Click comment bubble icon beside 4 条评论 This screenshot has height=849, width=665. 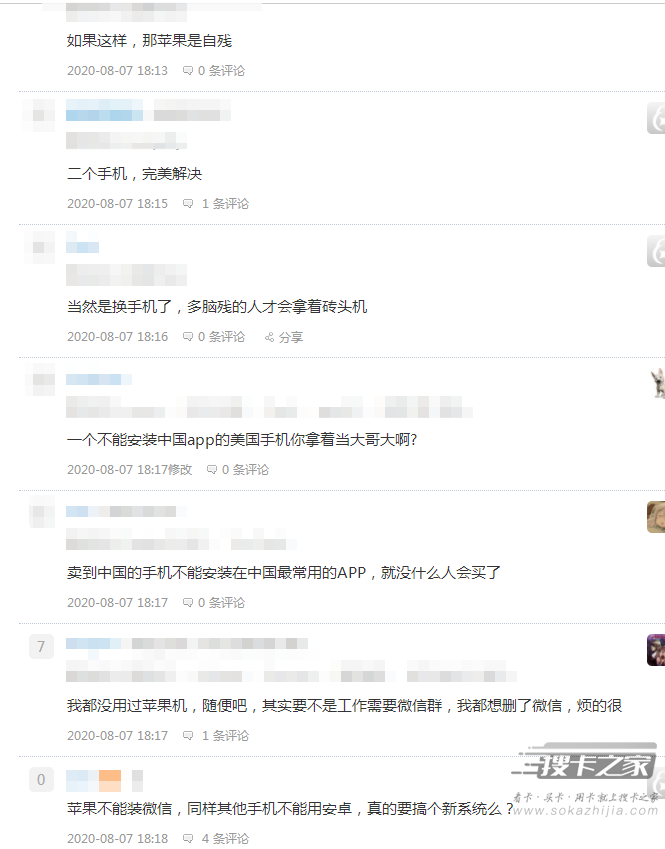[188, 839]
